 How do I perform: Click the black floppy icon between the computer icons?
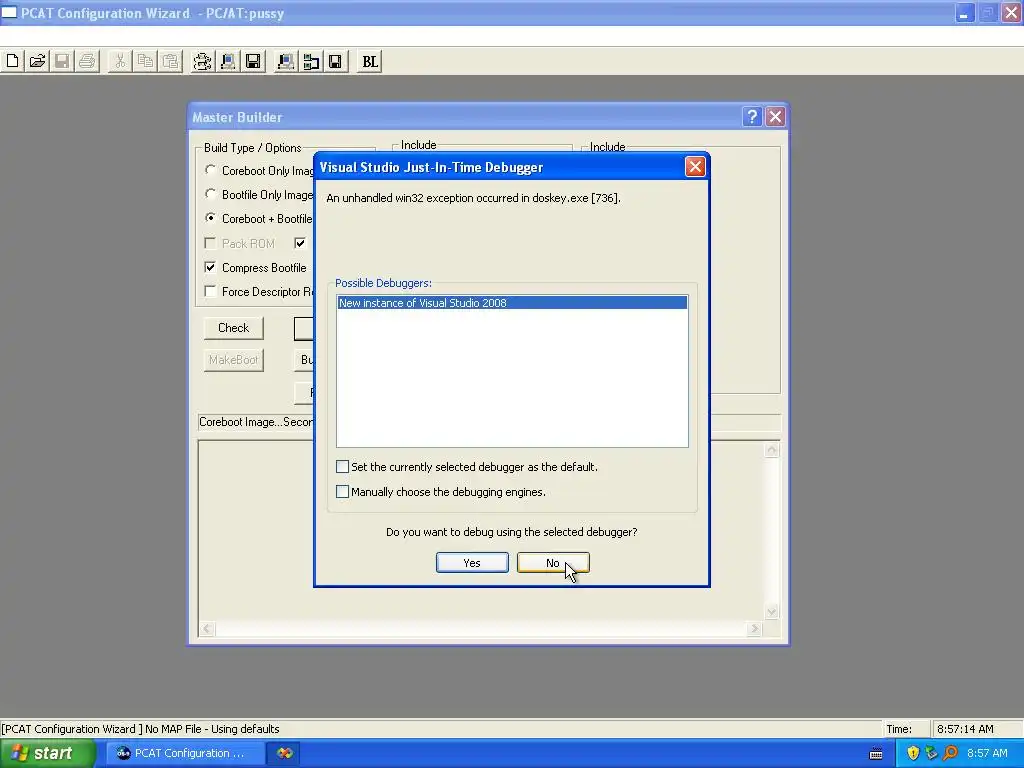pos(253,61)
